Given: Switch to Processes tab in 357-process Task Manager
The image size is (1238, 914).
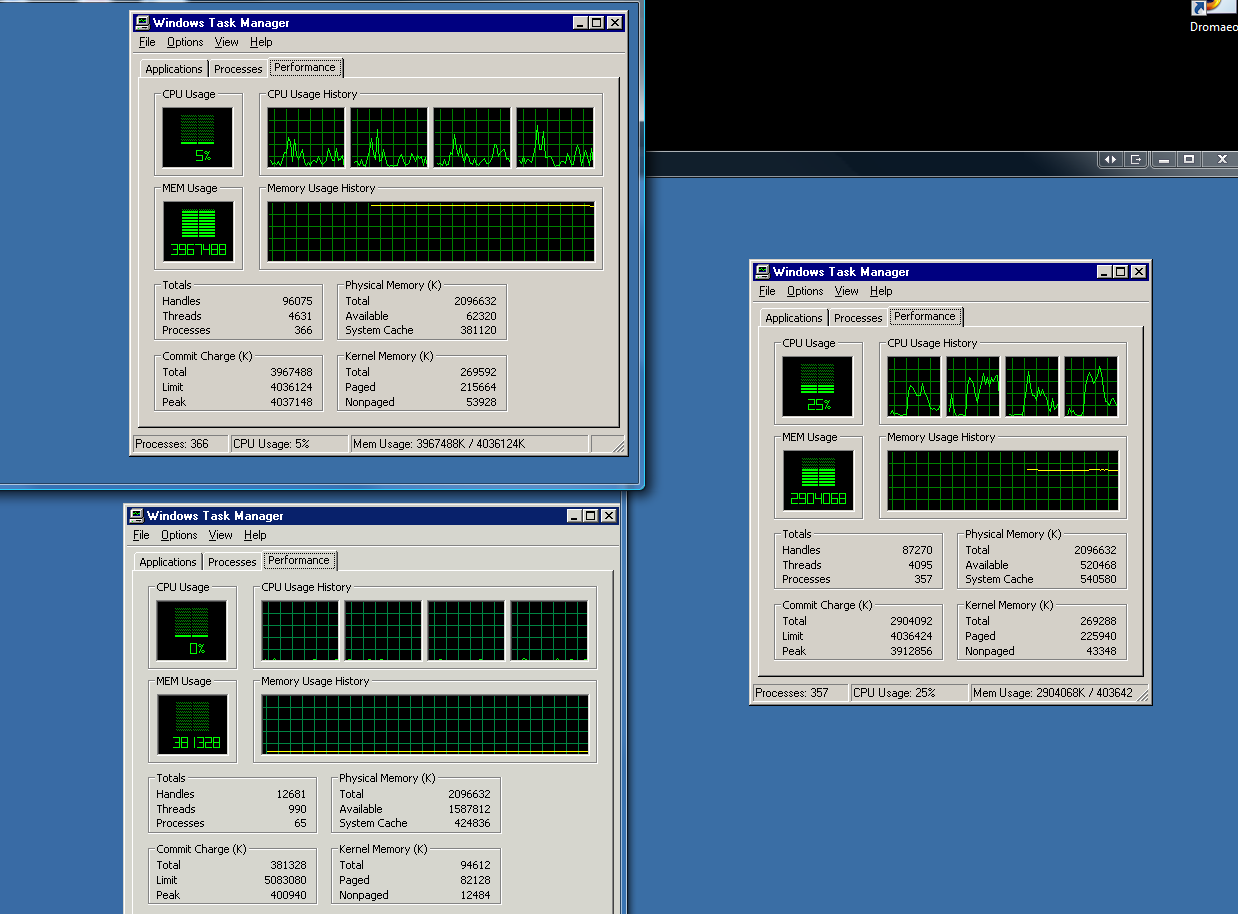Looking at the screenshot, I should (858, 318).
